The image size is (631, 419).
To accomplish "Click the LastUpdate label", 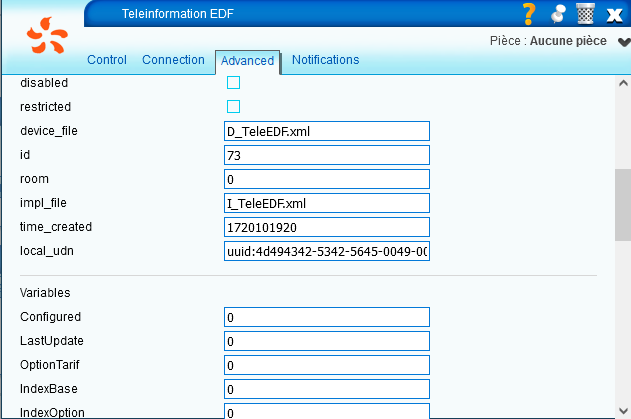I will [52, 341].
